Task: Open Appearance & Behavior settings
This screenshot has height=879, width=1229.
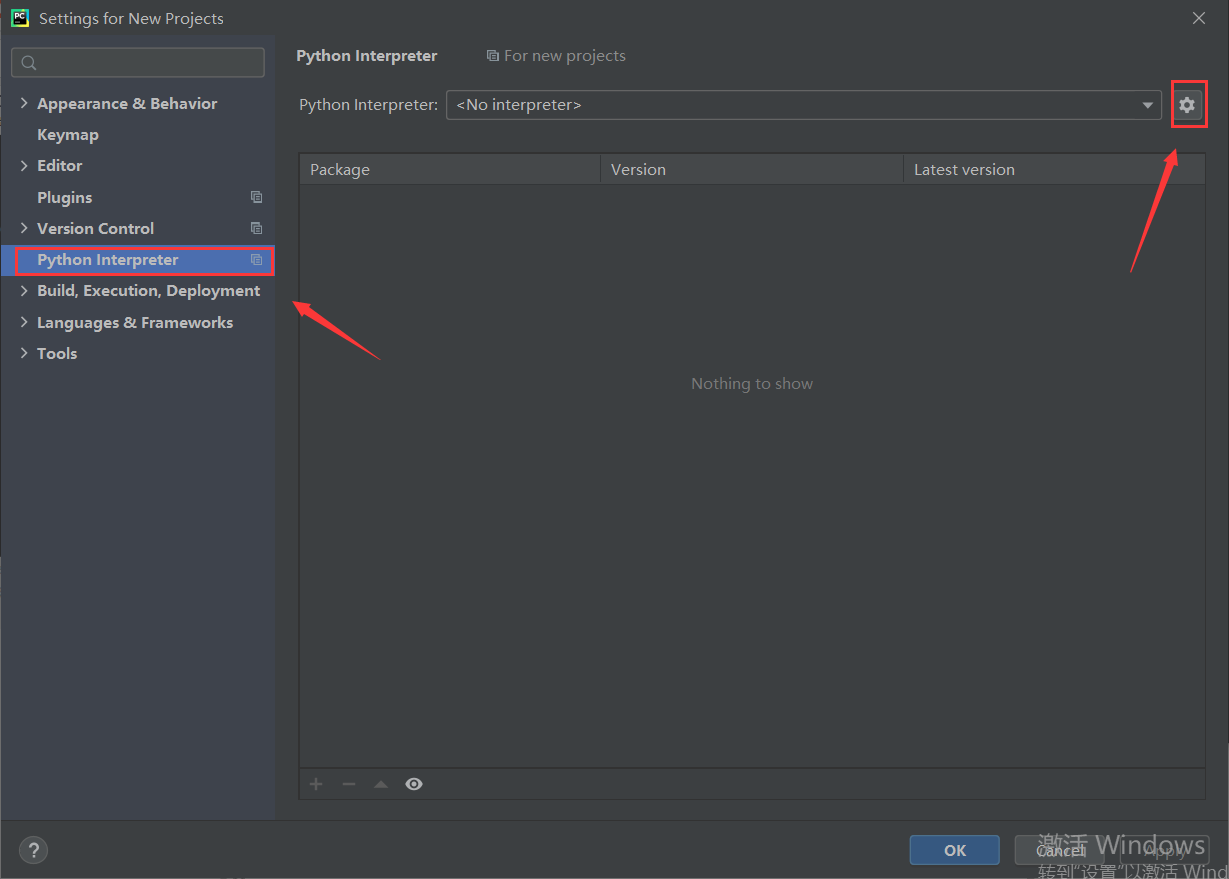Action: [127, 103]
